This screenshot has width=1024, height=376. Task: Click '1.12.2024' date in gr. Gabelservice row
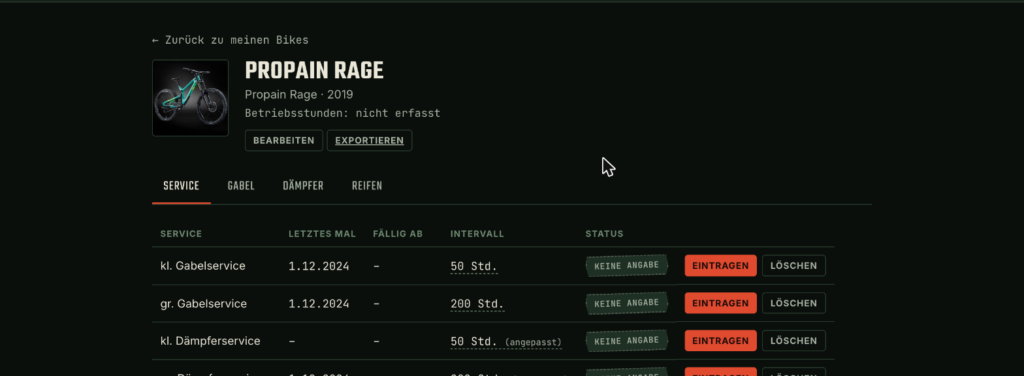coord(319,304)
